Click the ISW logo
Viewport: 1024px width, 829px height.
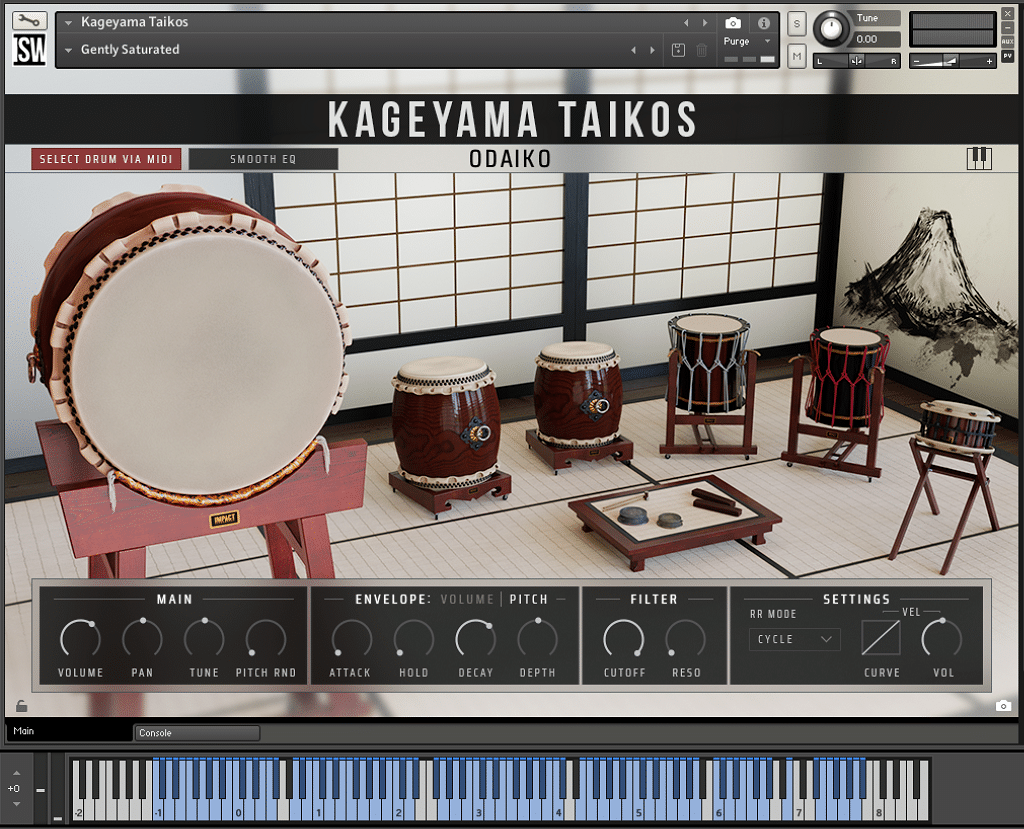[x=29, y=50]
